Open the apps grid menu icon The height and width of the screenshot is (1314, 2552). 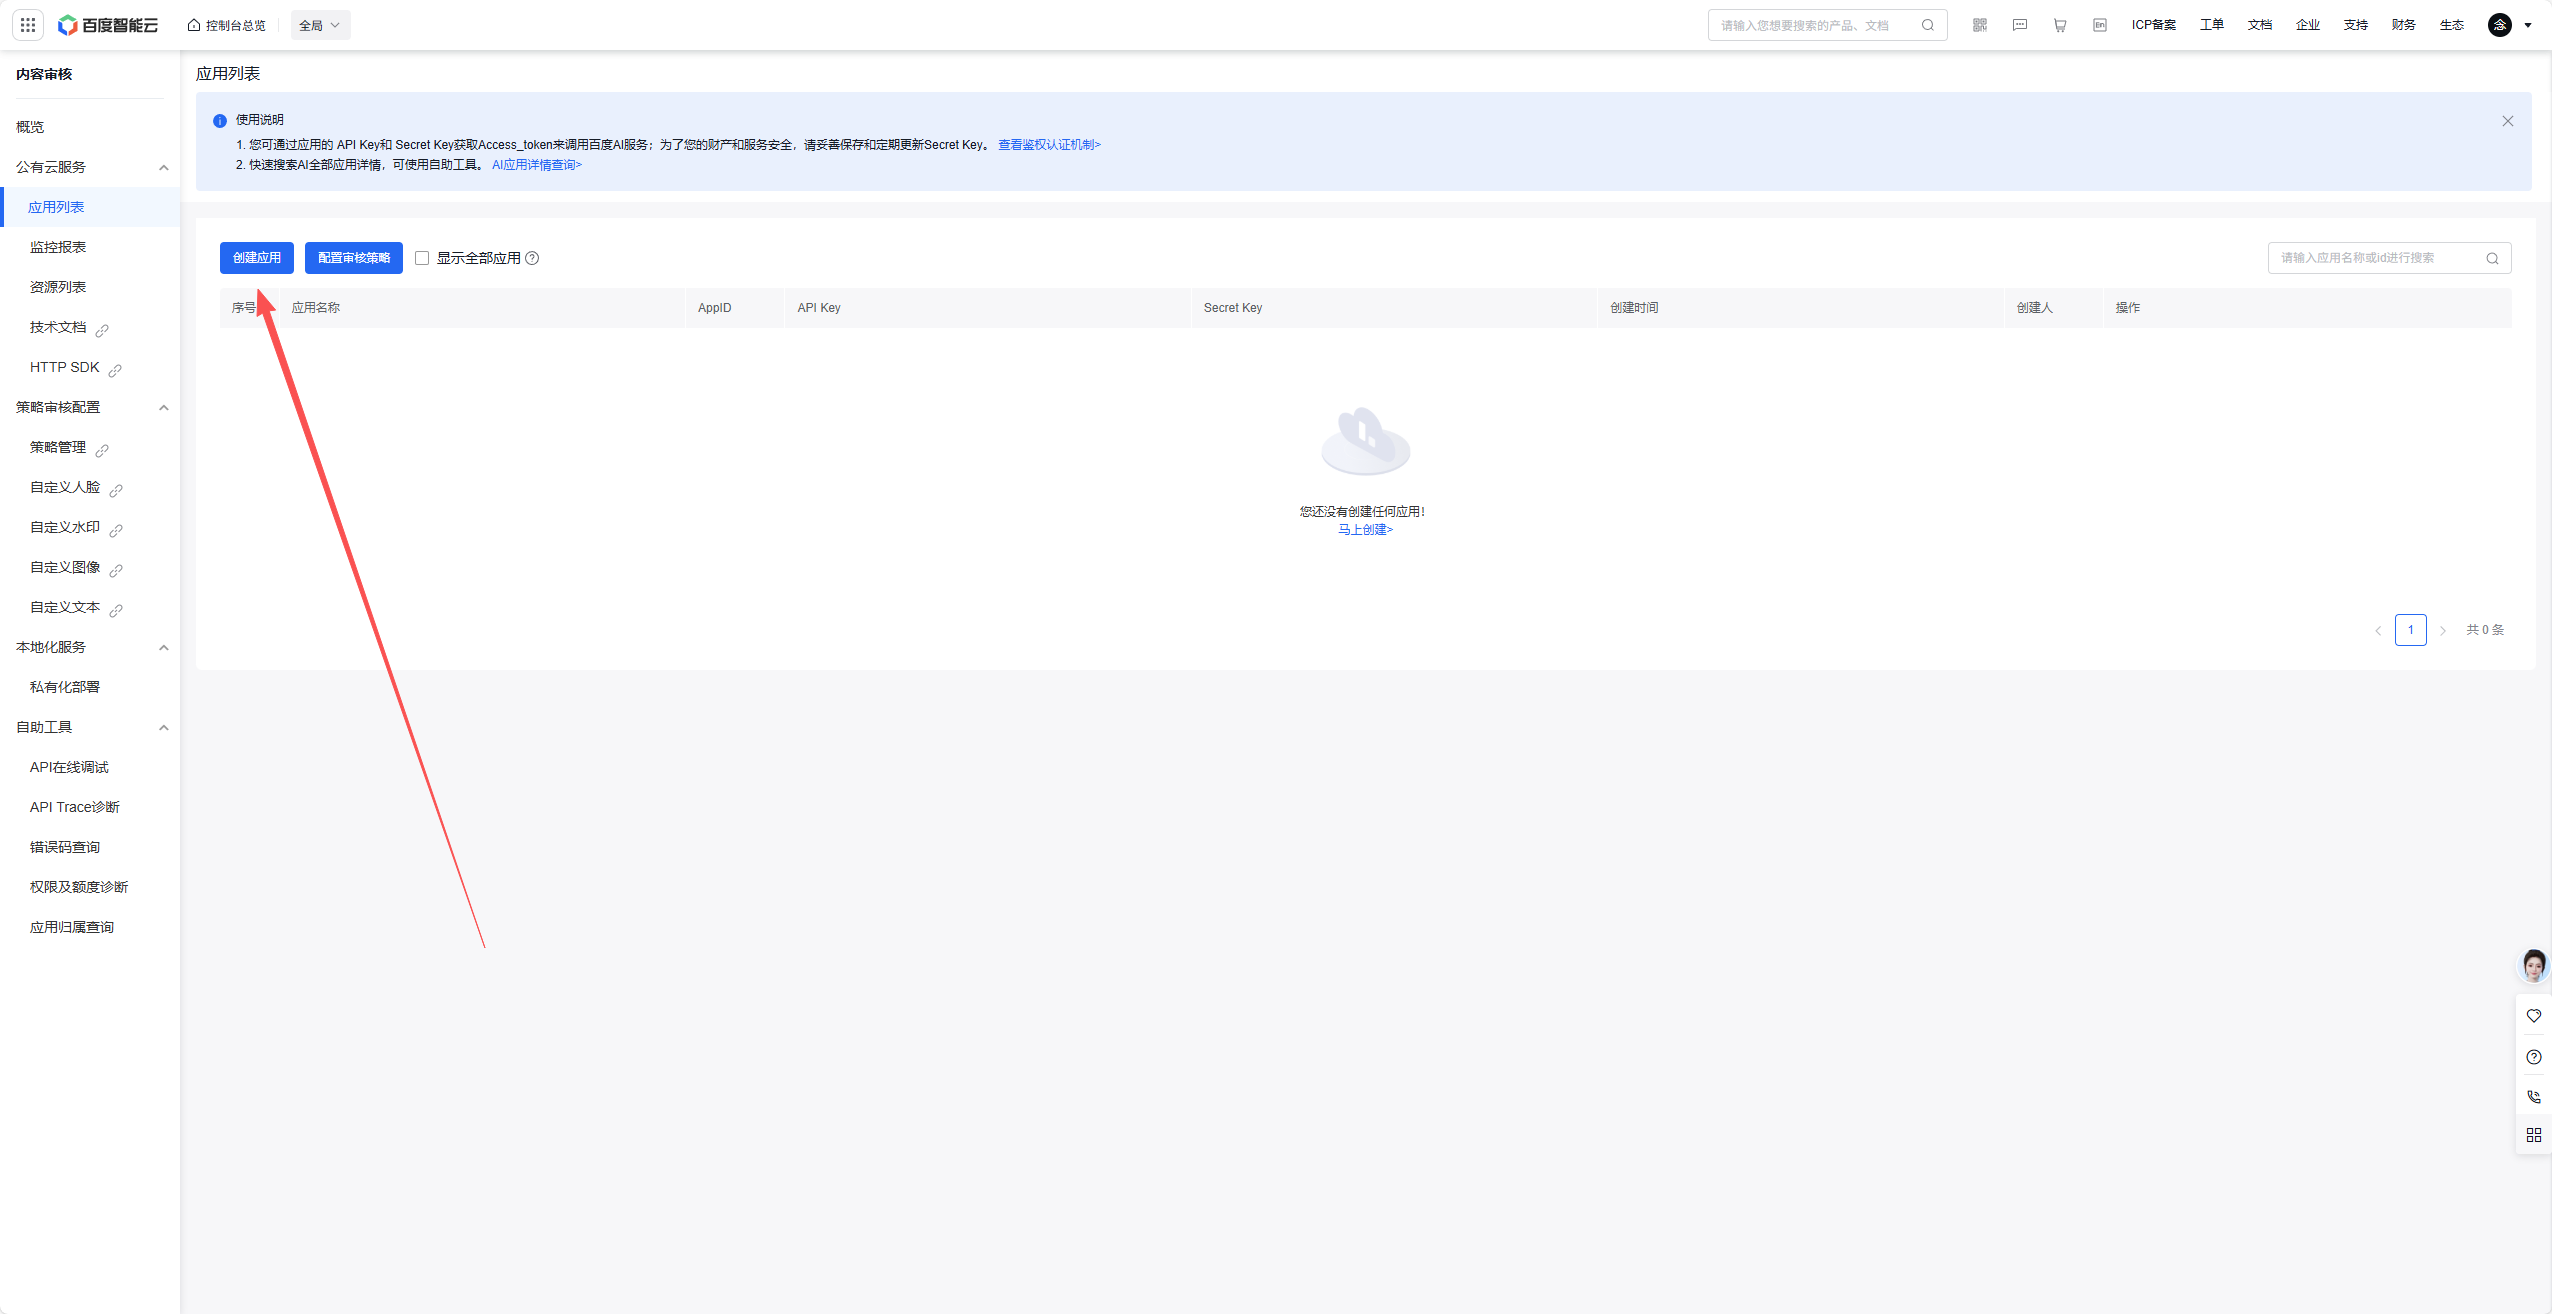(28, 25)
